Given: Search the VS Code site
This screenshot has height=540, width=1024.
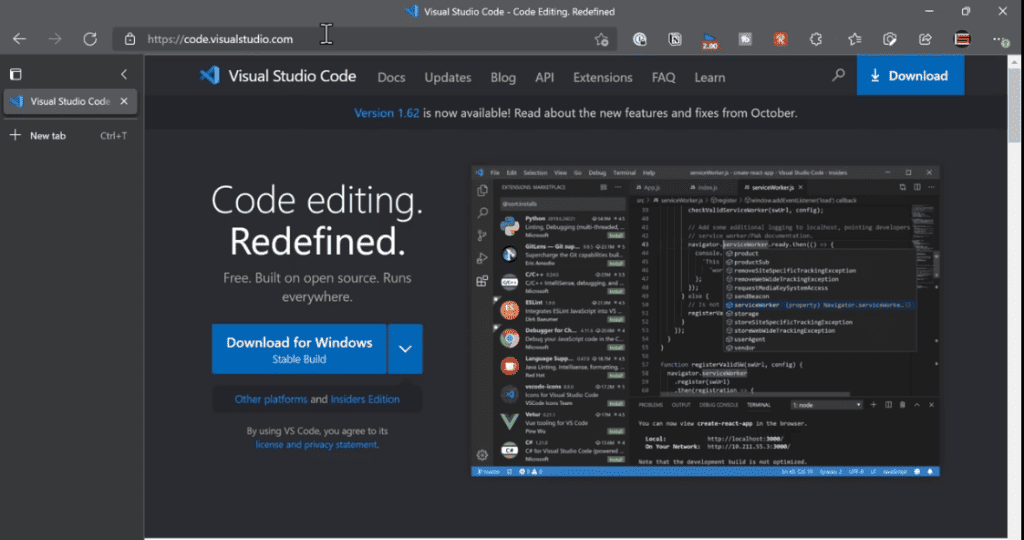Looking at the screenshot, I should pos(838,76).
